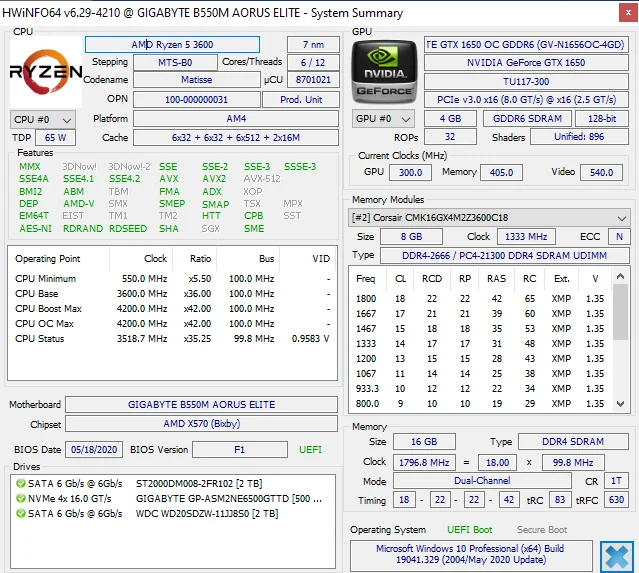Click the 128-bit bus width value
Viewport: 639px width, 573px height.
[x=602, y=119]
